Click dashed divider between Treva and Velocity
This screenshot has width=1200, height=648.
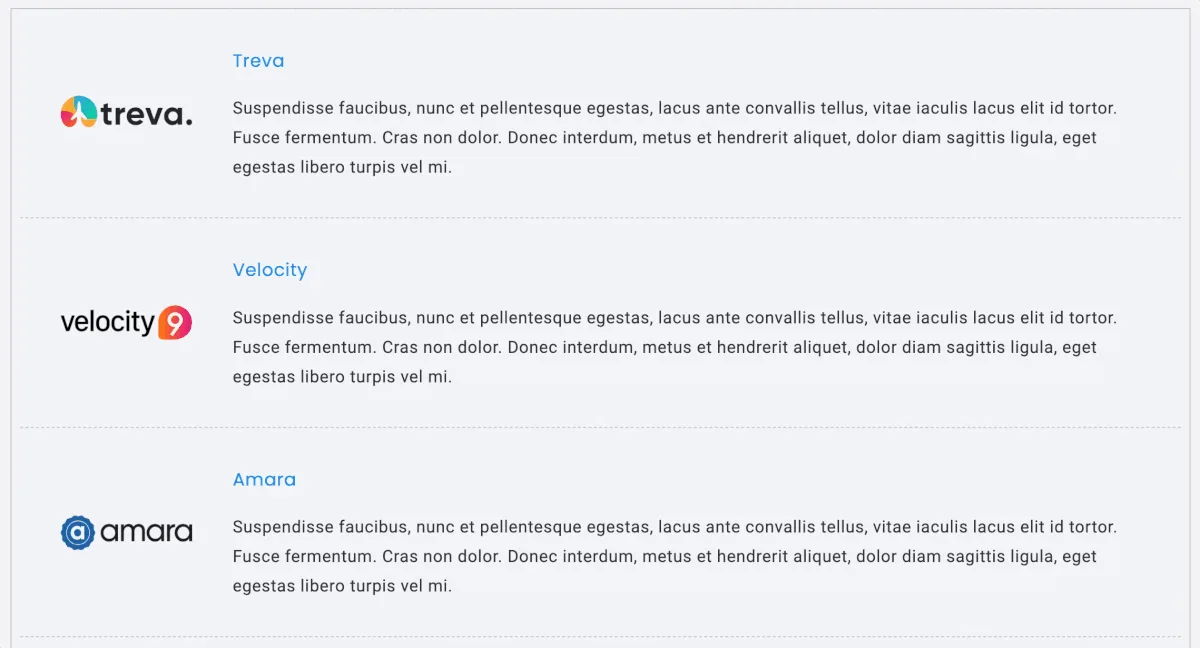coord(600,218)
